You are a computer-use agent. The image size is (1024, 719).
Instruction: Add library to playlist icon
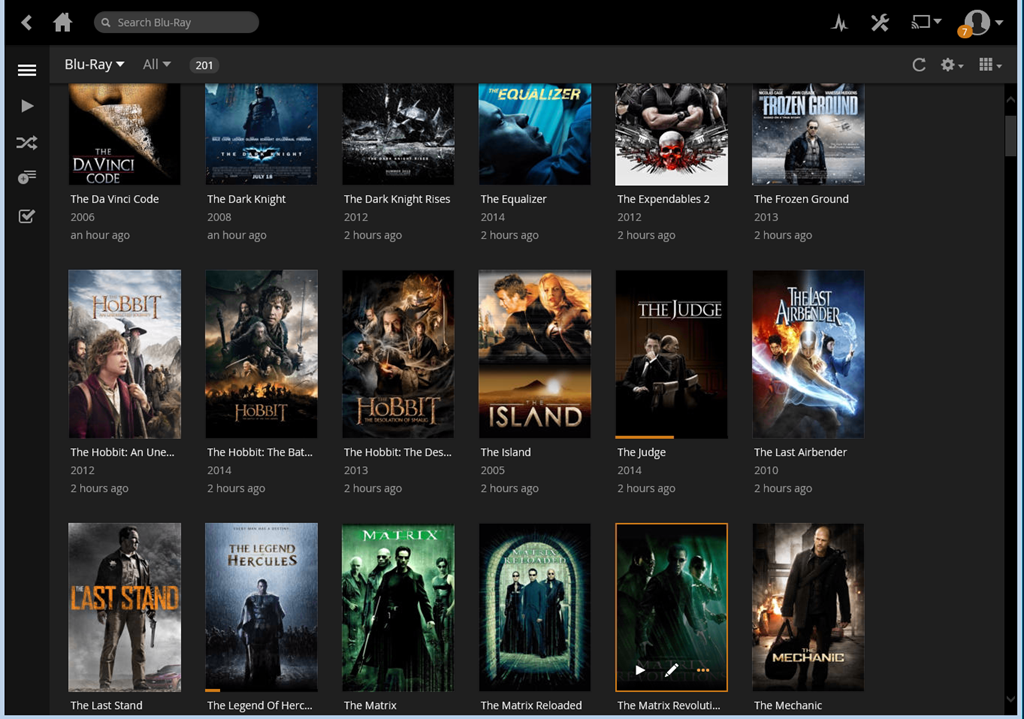27,178
